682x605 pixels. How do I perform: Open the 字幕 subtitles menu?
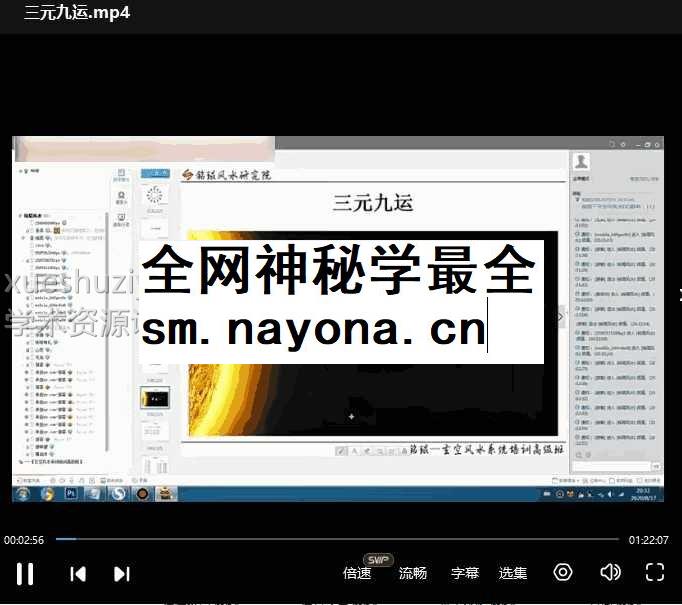(x=465, y=573)
